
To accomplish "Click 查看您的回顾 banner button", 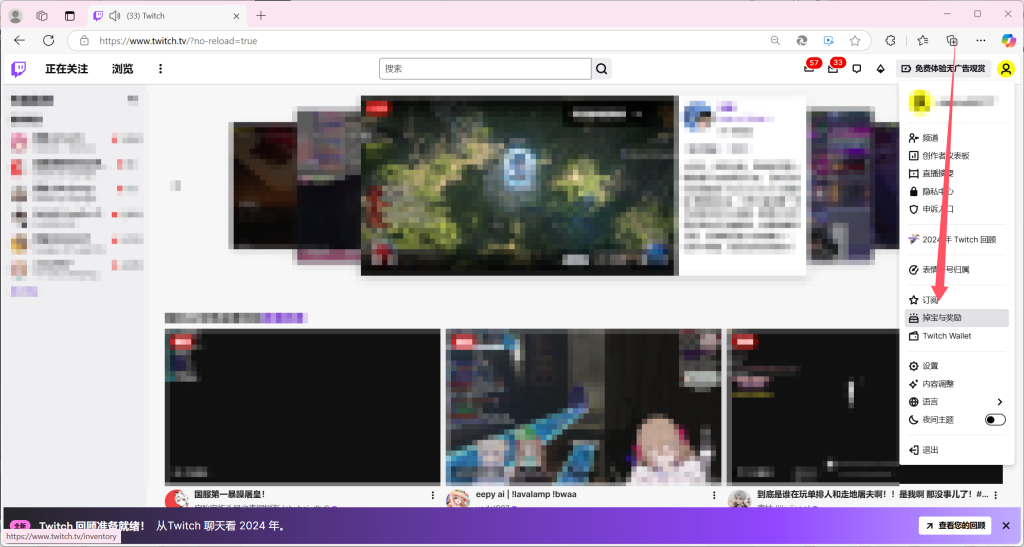I will pyautogui.click(x=955, y=525).
